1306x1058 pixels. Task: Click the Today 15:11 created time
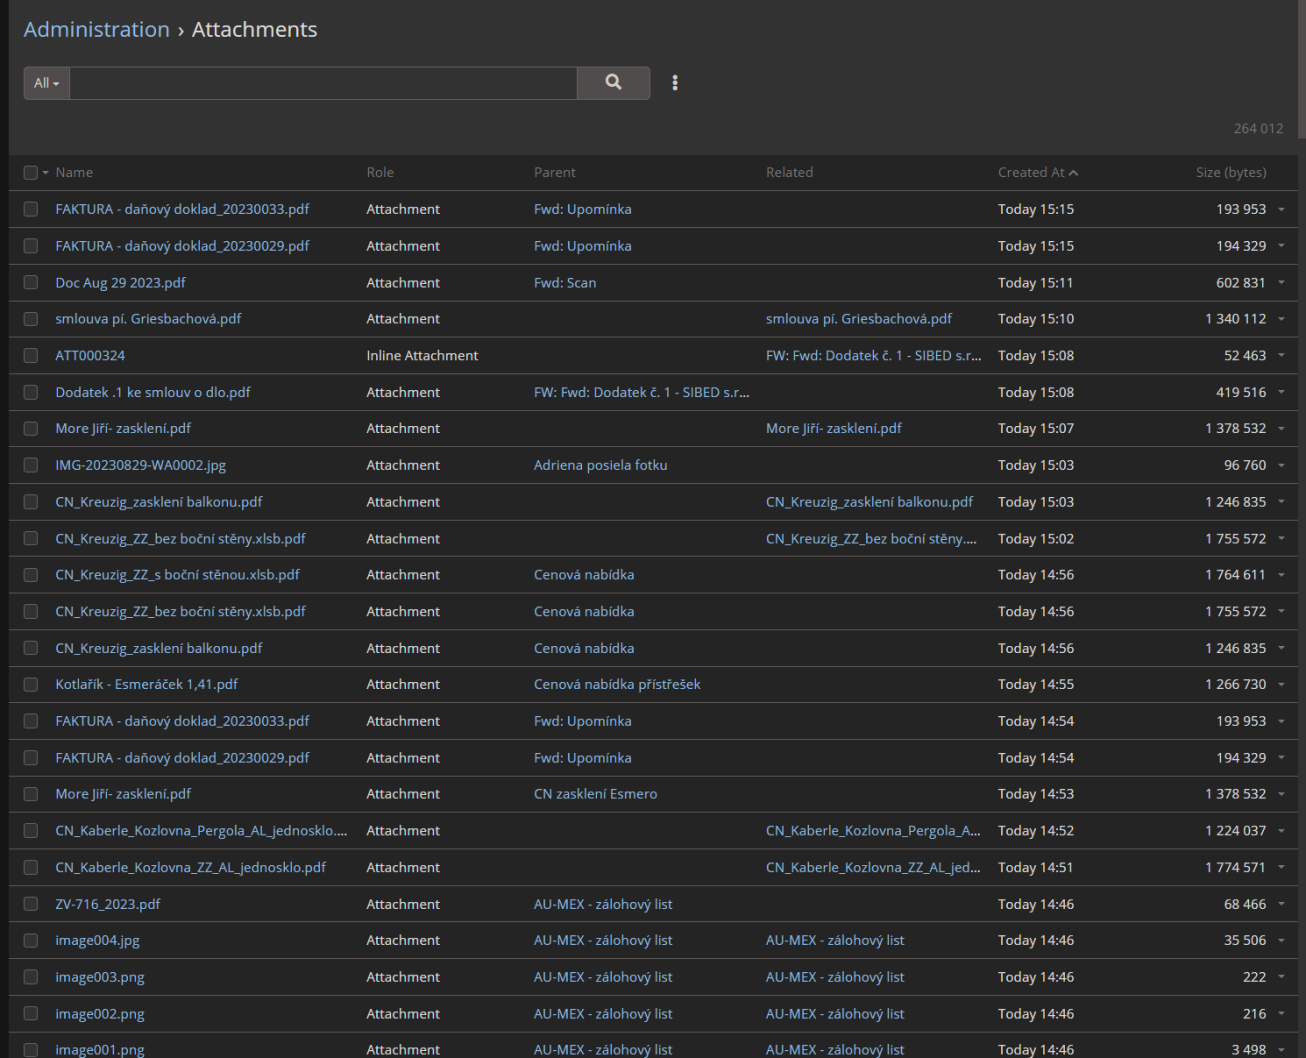coord(1036,283)
